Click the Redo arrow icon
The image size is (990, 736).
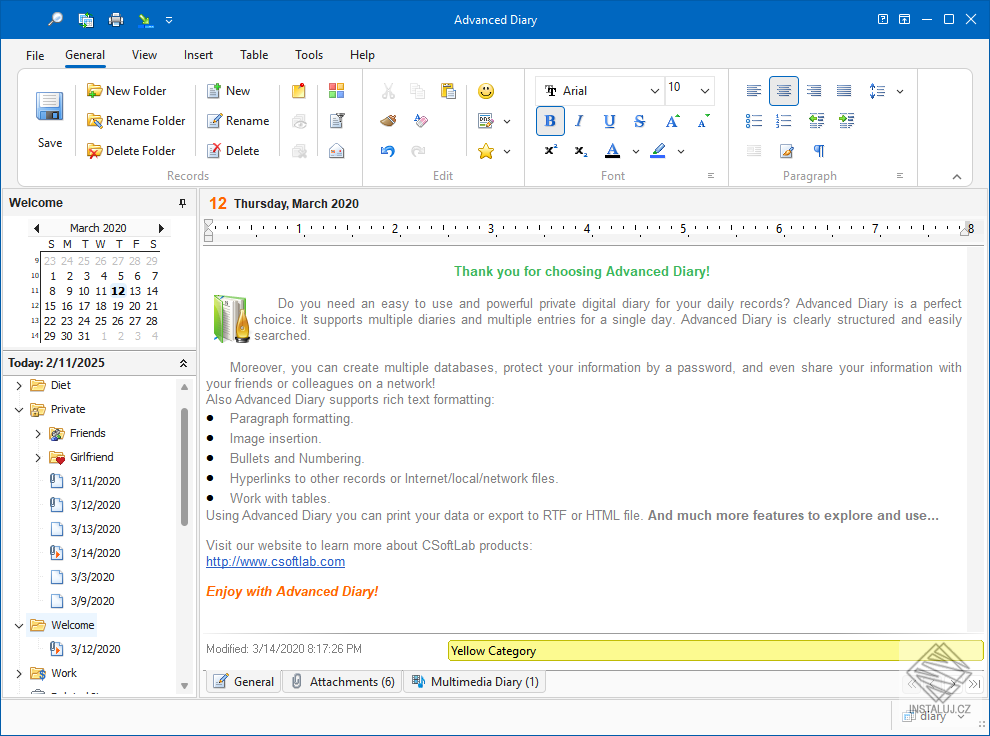418,151
